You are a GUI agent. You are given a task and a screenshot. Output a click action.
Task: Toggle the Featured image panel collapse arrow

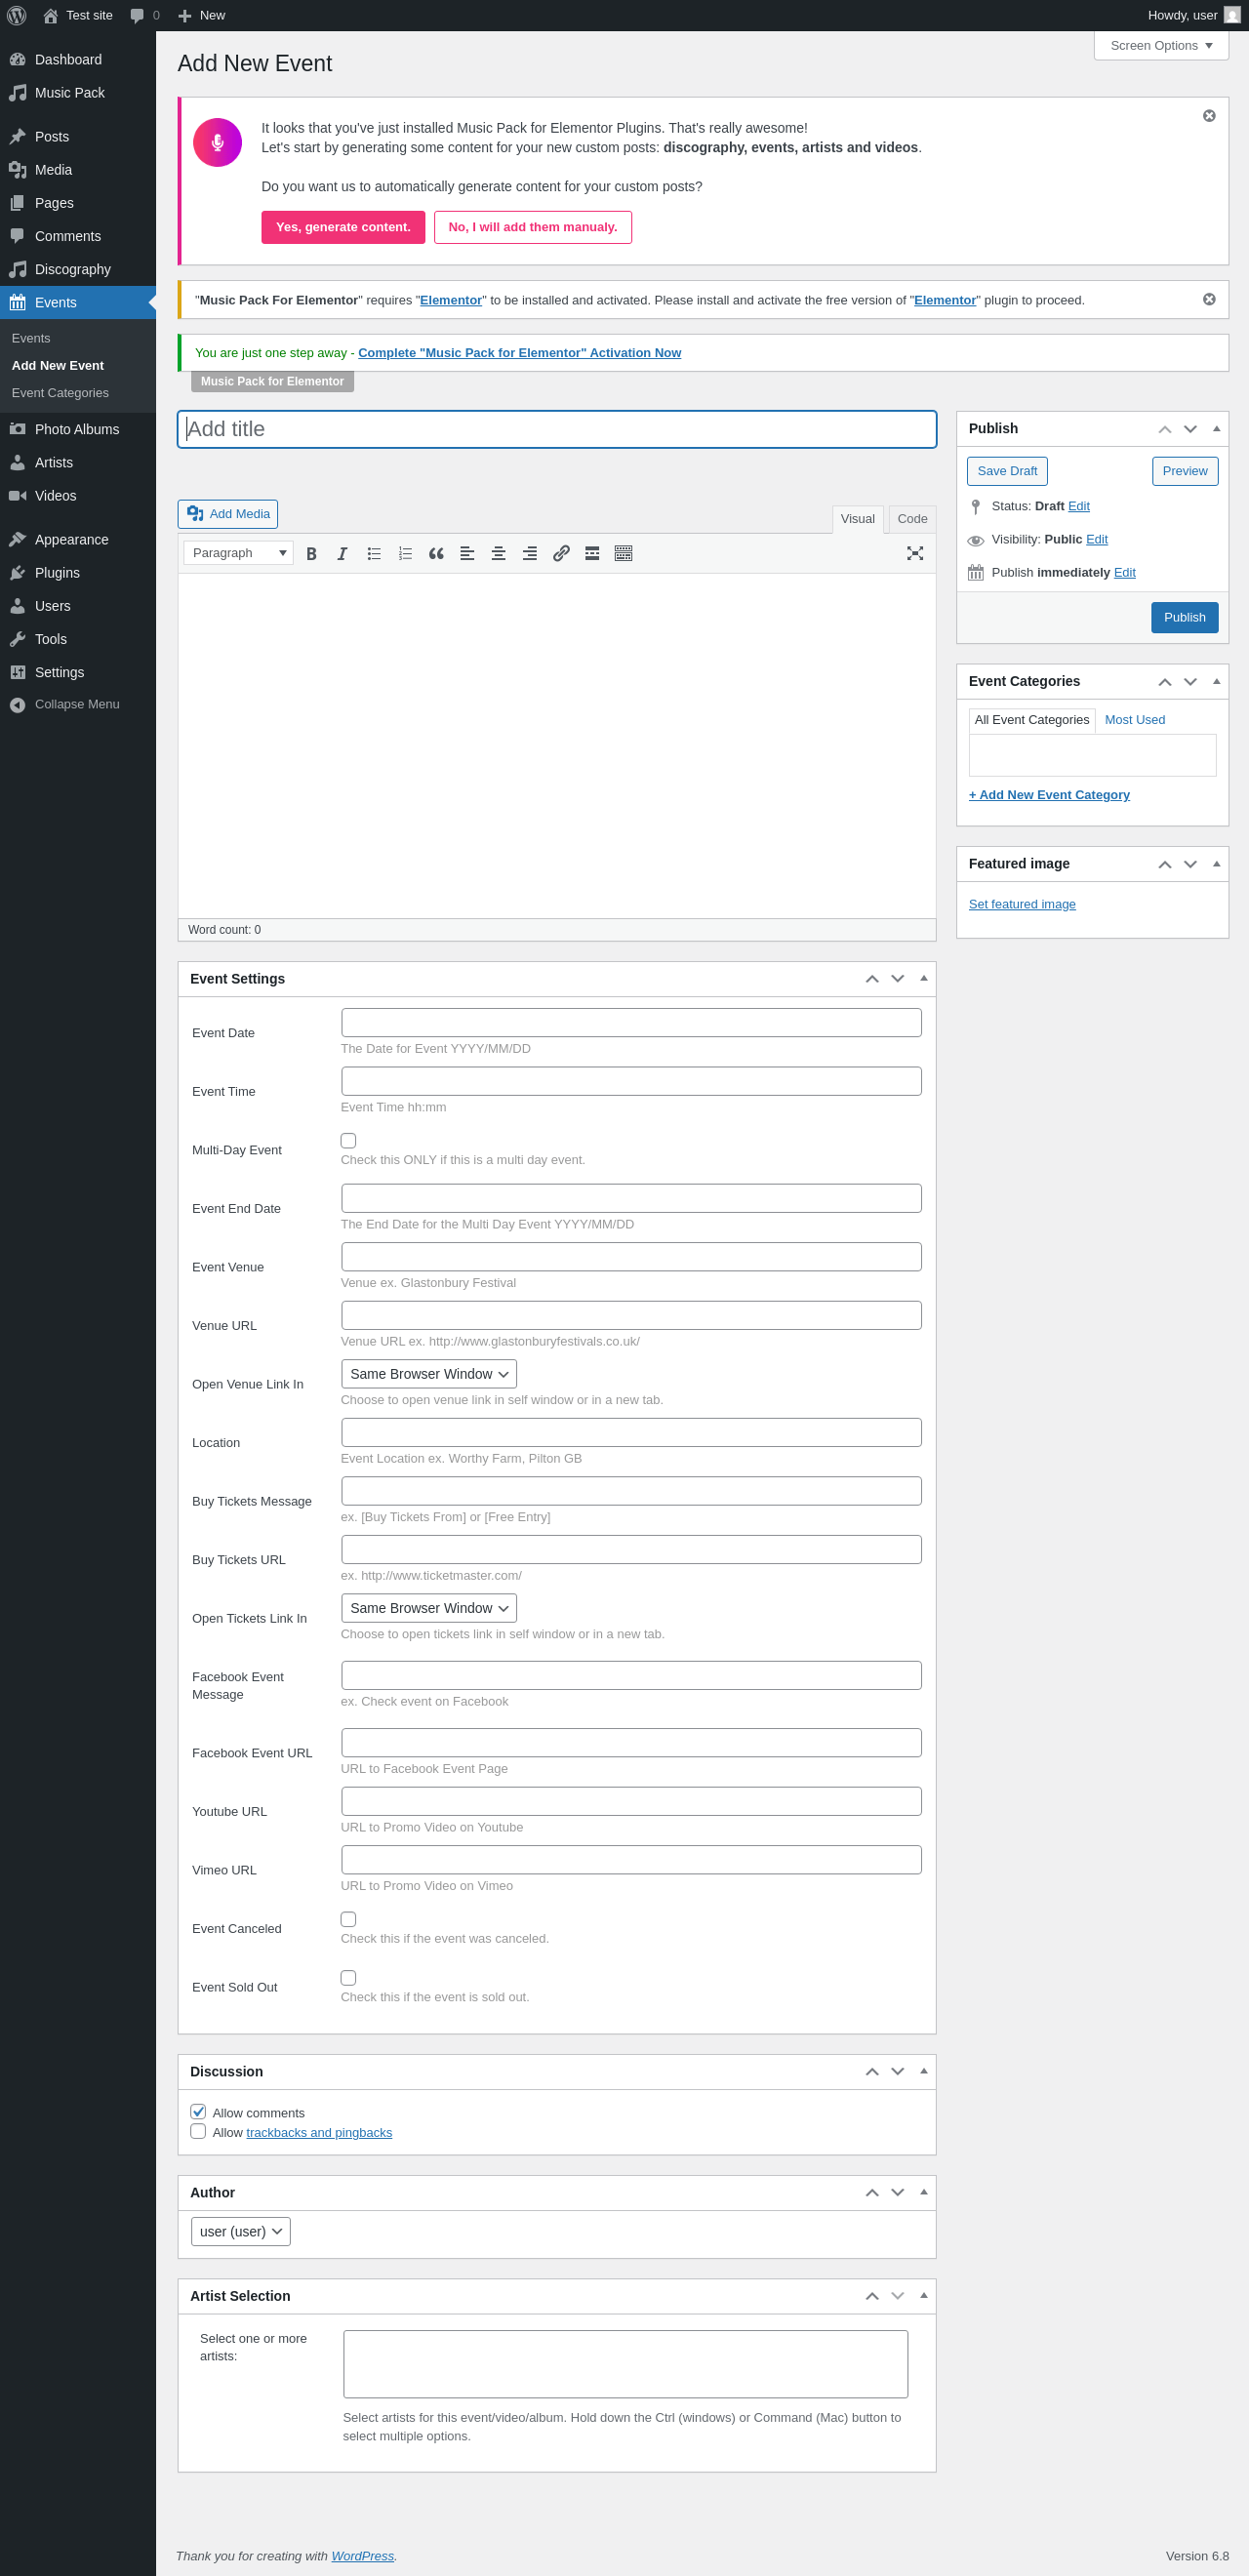(1216, 864)
